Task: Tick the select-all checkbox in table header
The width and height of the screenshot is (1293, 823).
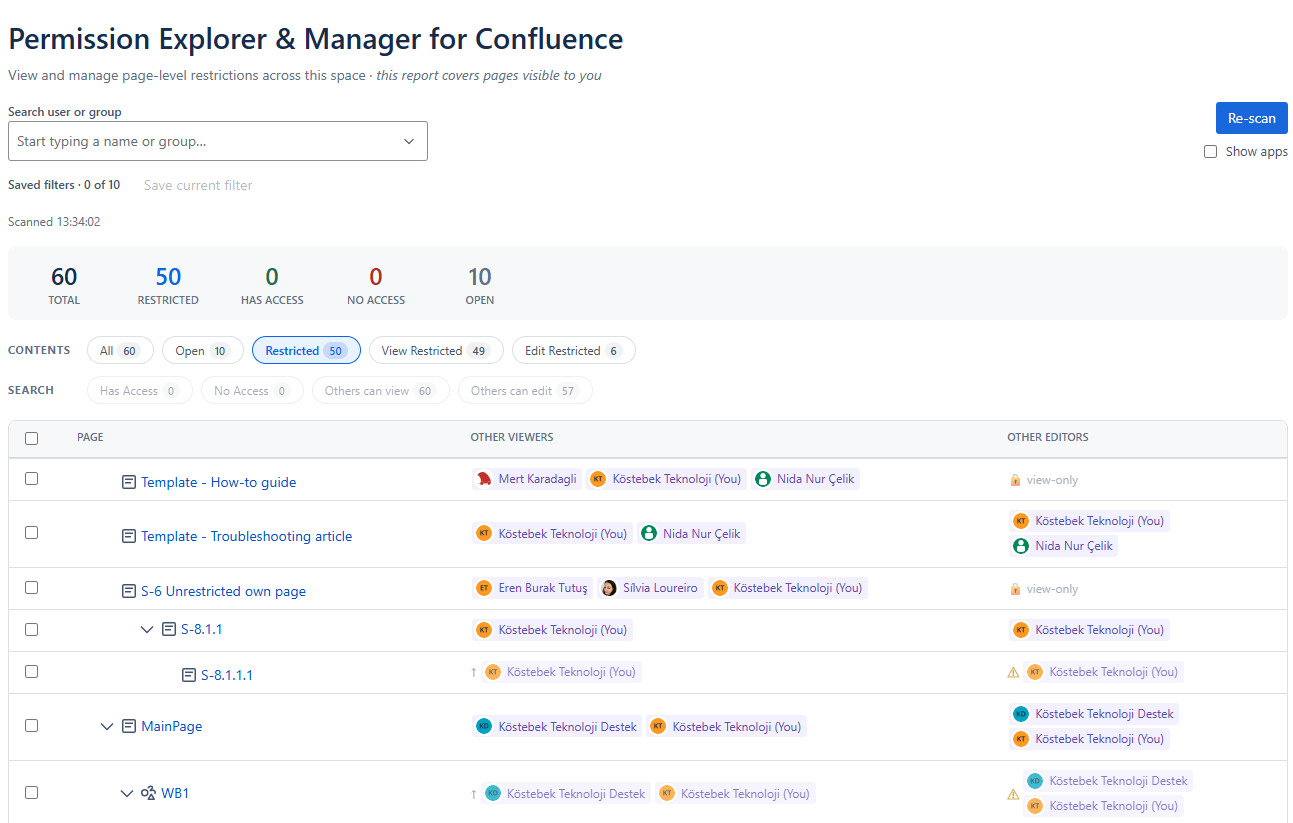Action: pyautogui.click(x=31, y=438)
